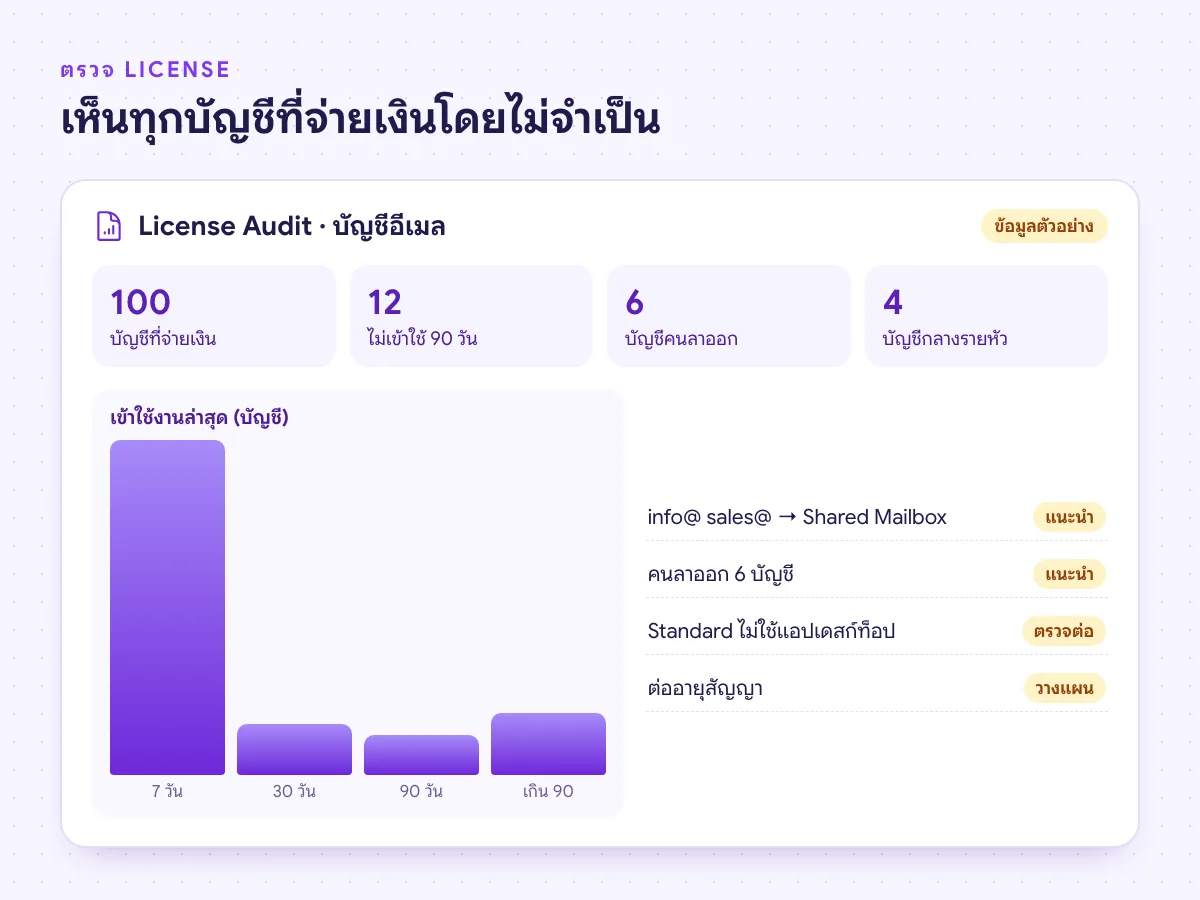Click the 7 วัน bar in chart
This screenshot has height=900, width=1200.
coord(167,607)
